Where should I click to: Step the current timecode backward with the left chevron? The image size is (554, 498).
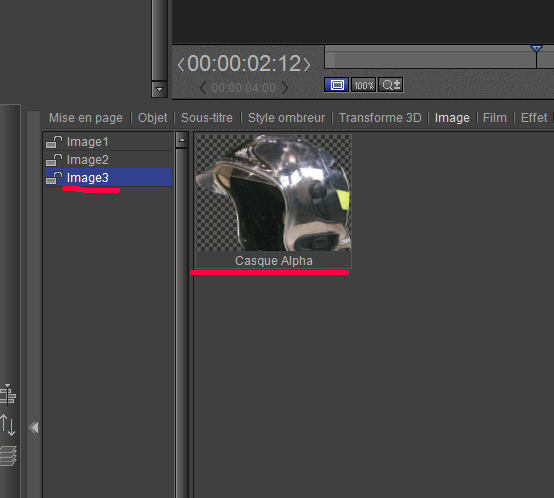click(x=181, y=65)
